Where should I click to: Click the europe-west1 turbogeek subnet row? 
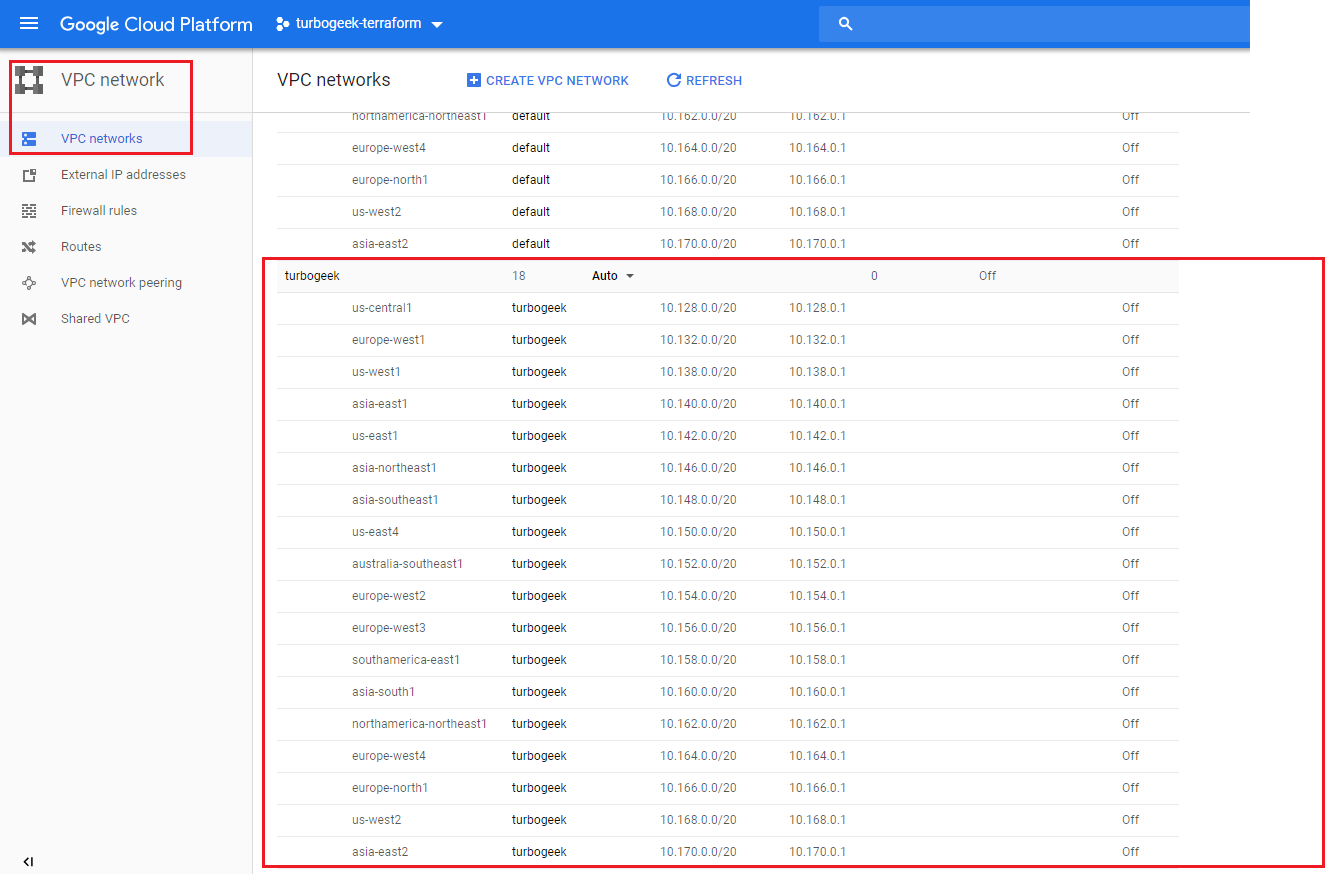tap(727, 340)
